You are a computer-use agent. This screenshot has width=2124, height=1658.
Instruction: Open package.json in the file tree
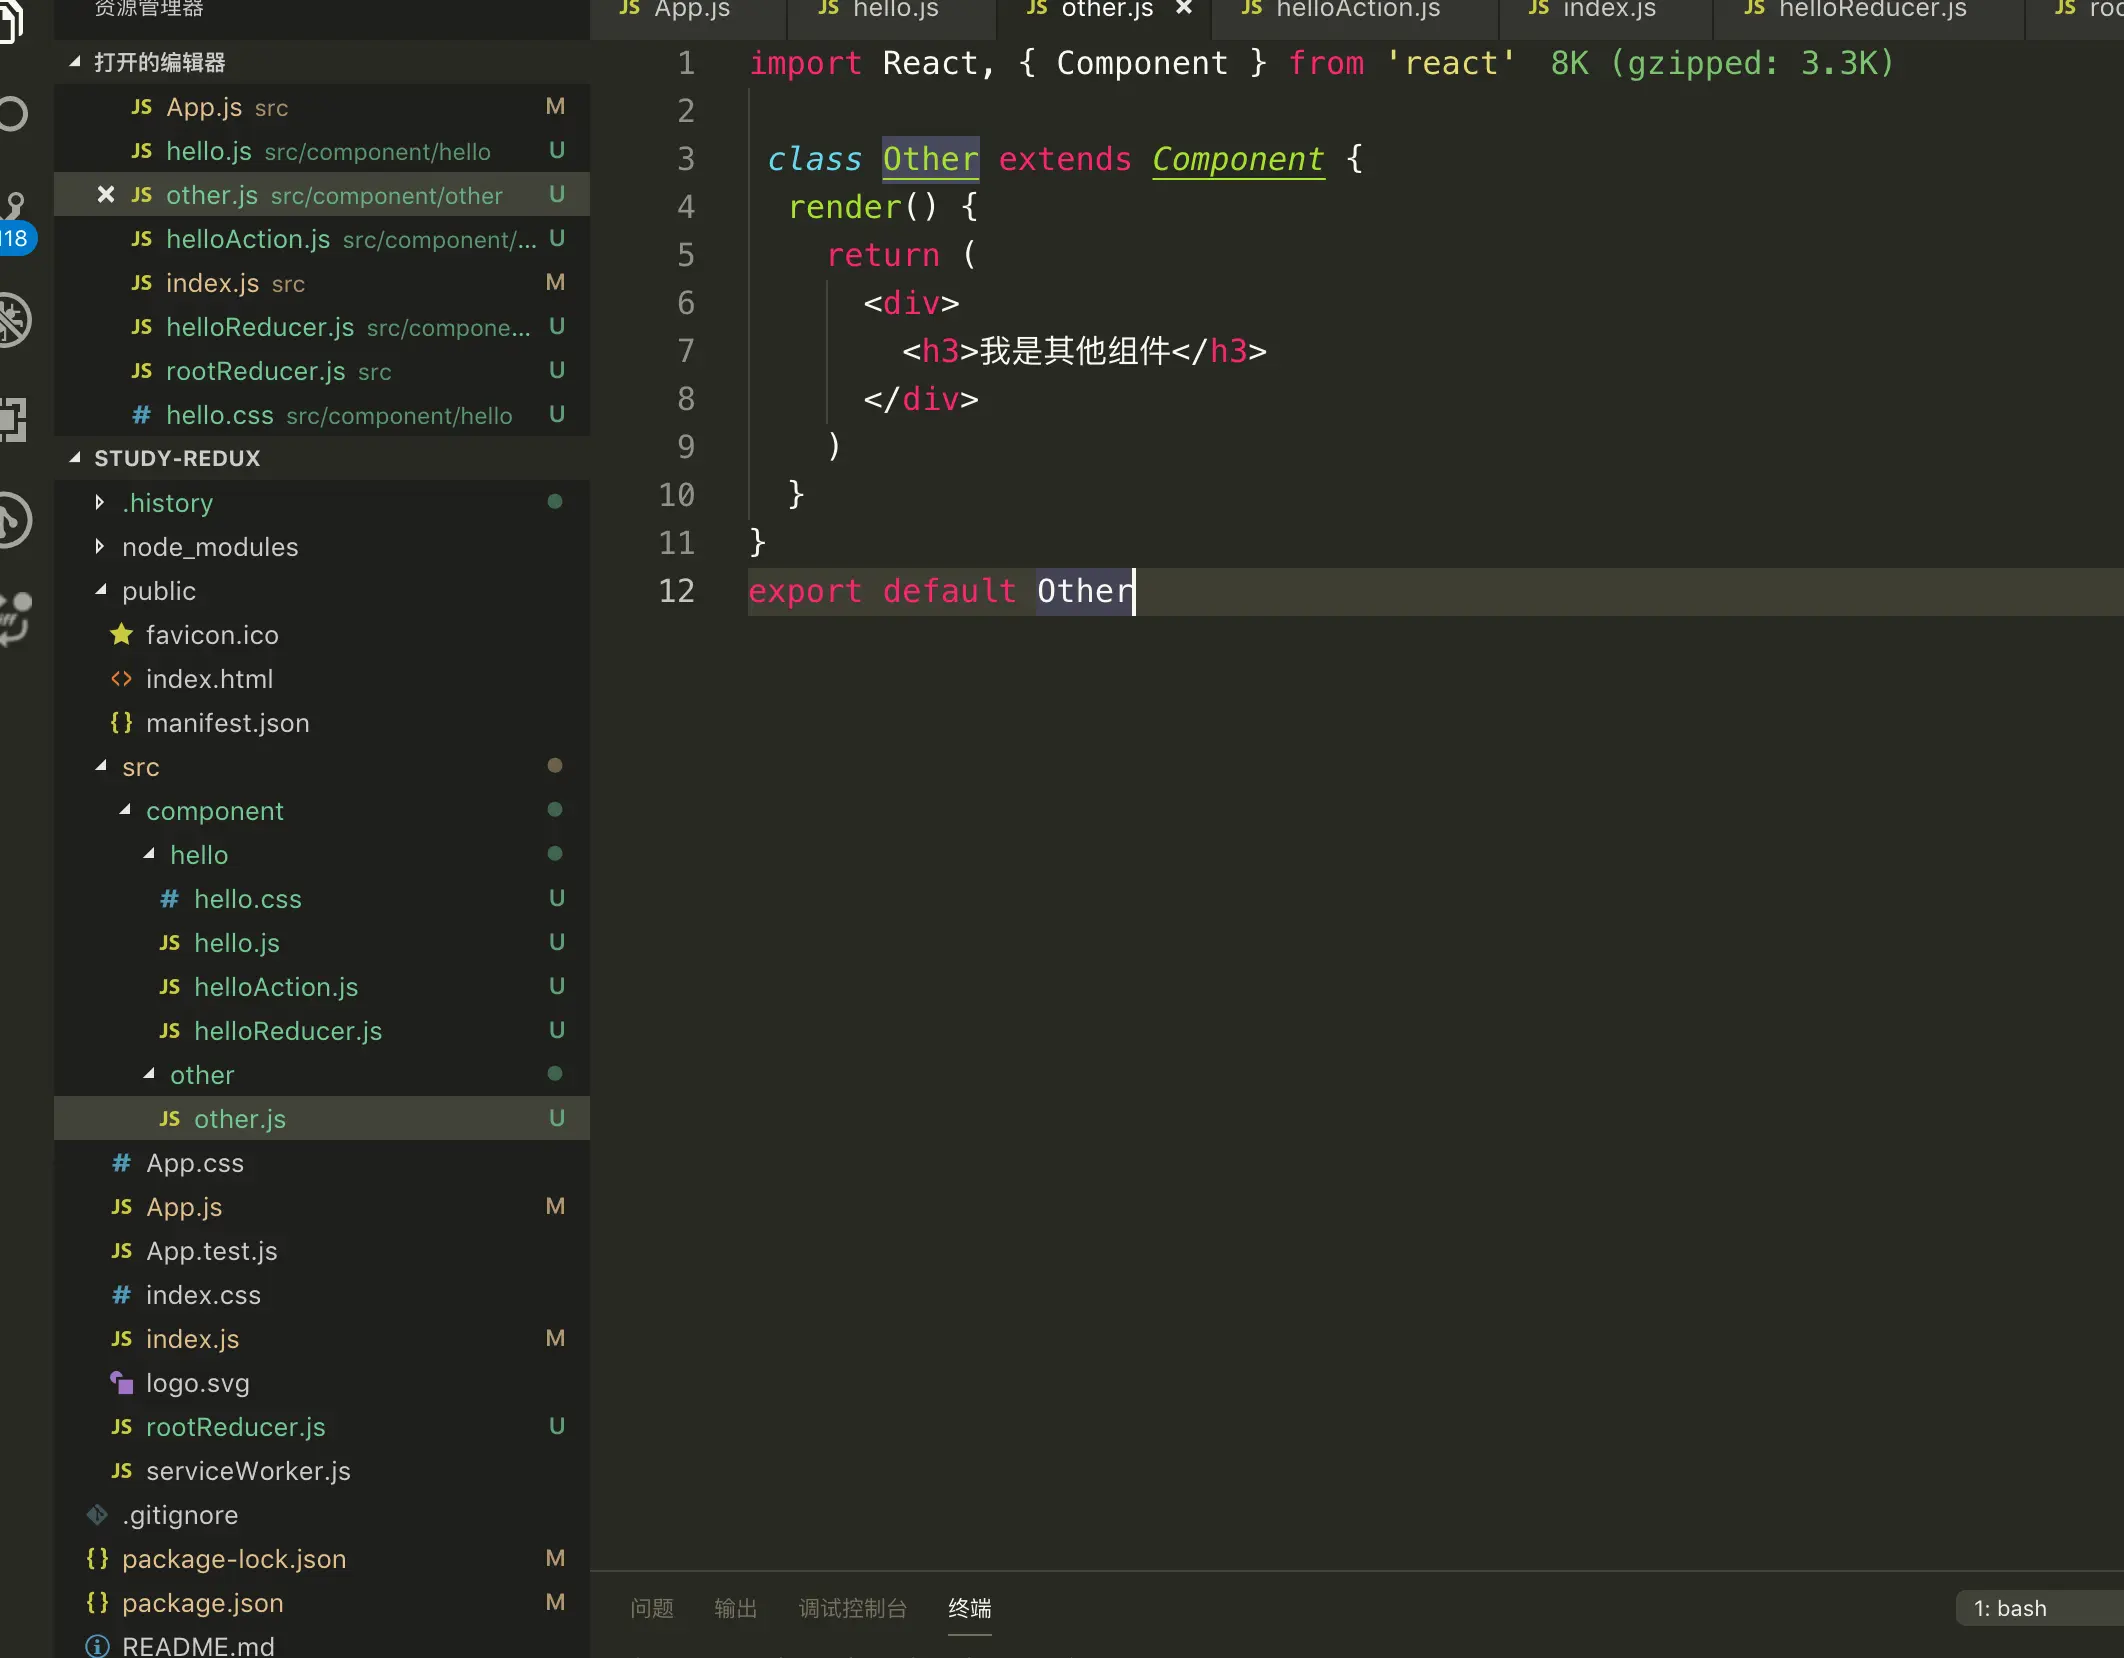tap(322, 1602)
